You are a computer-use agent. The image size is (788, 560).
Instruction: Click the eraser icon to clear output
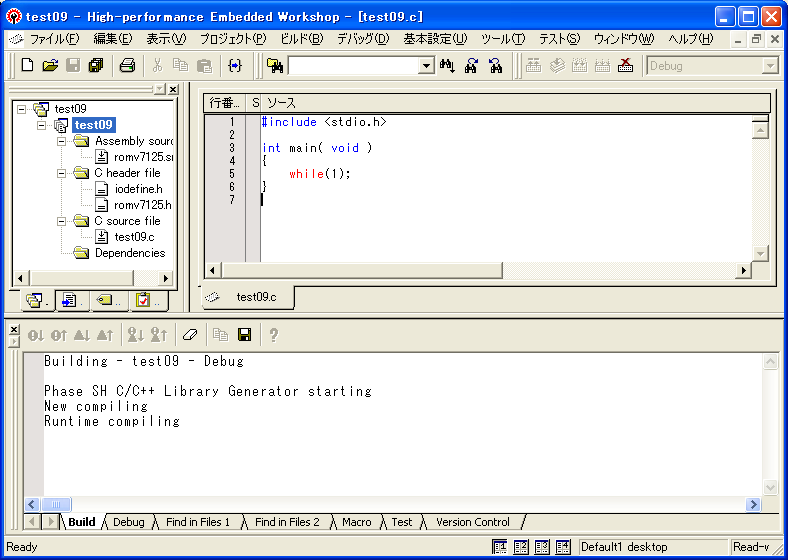[x=190, y=335]
